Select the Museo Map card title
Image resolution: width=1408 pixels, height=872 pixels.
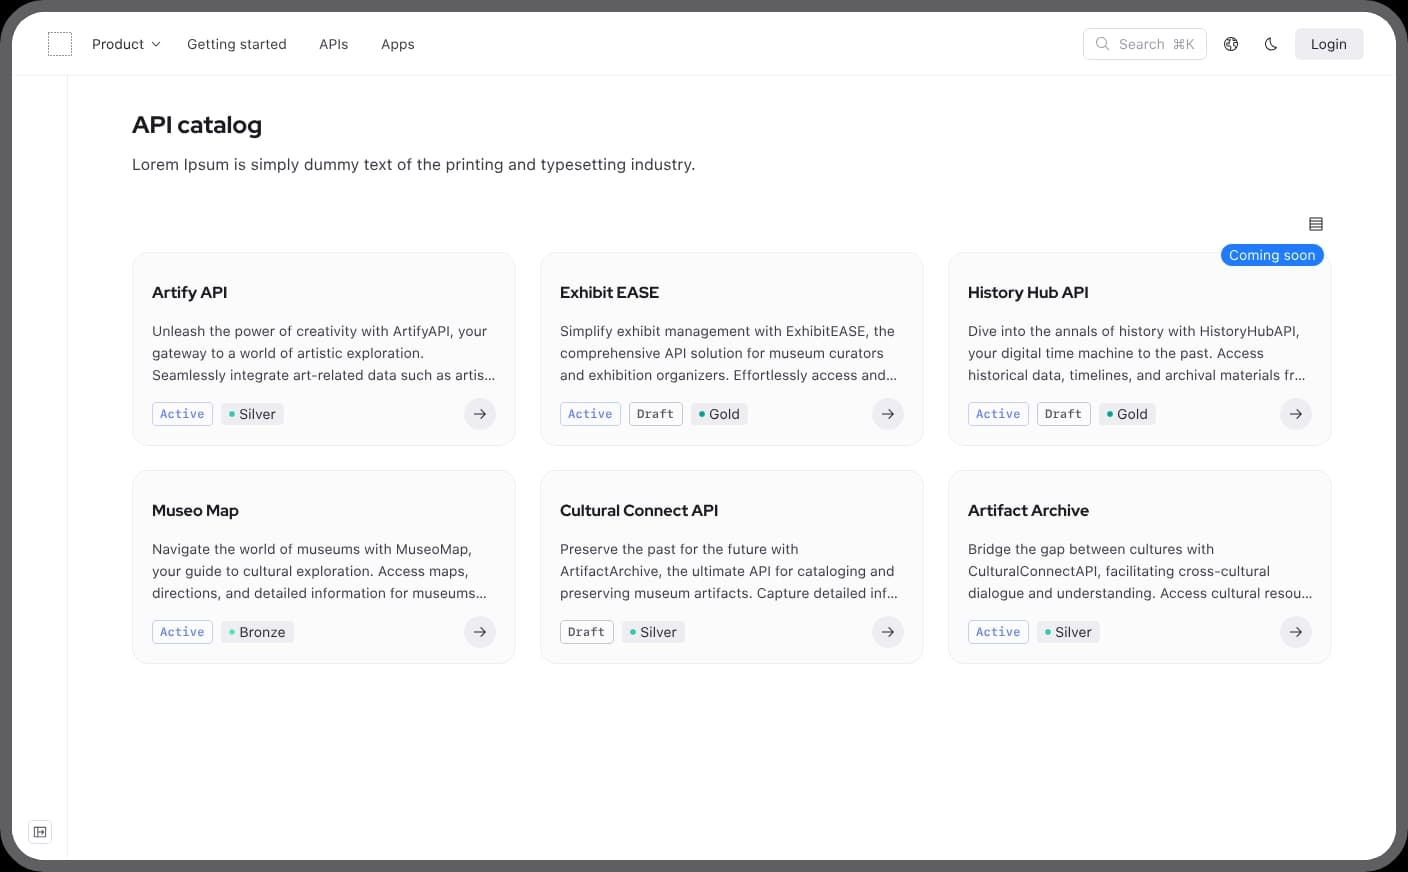coord(195,510)
